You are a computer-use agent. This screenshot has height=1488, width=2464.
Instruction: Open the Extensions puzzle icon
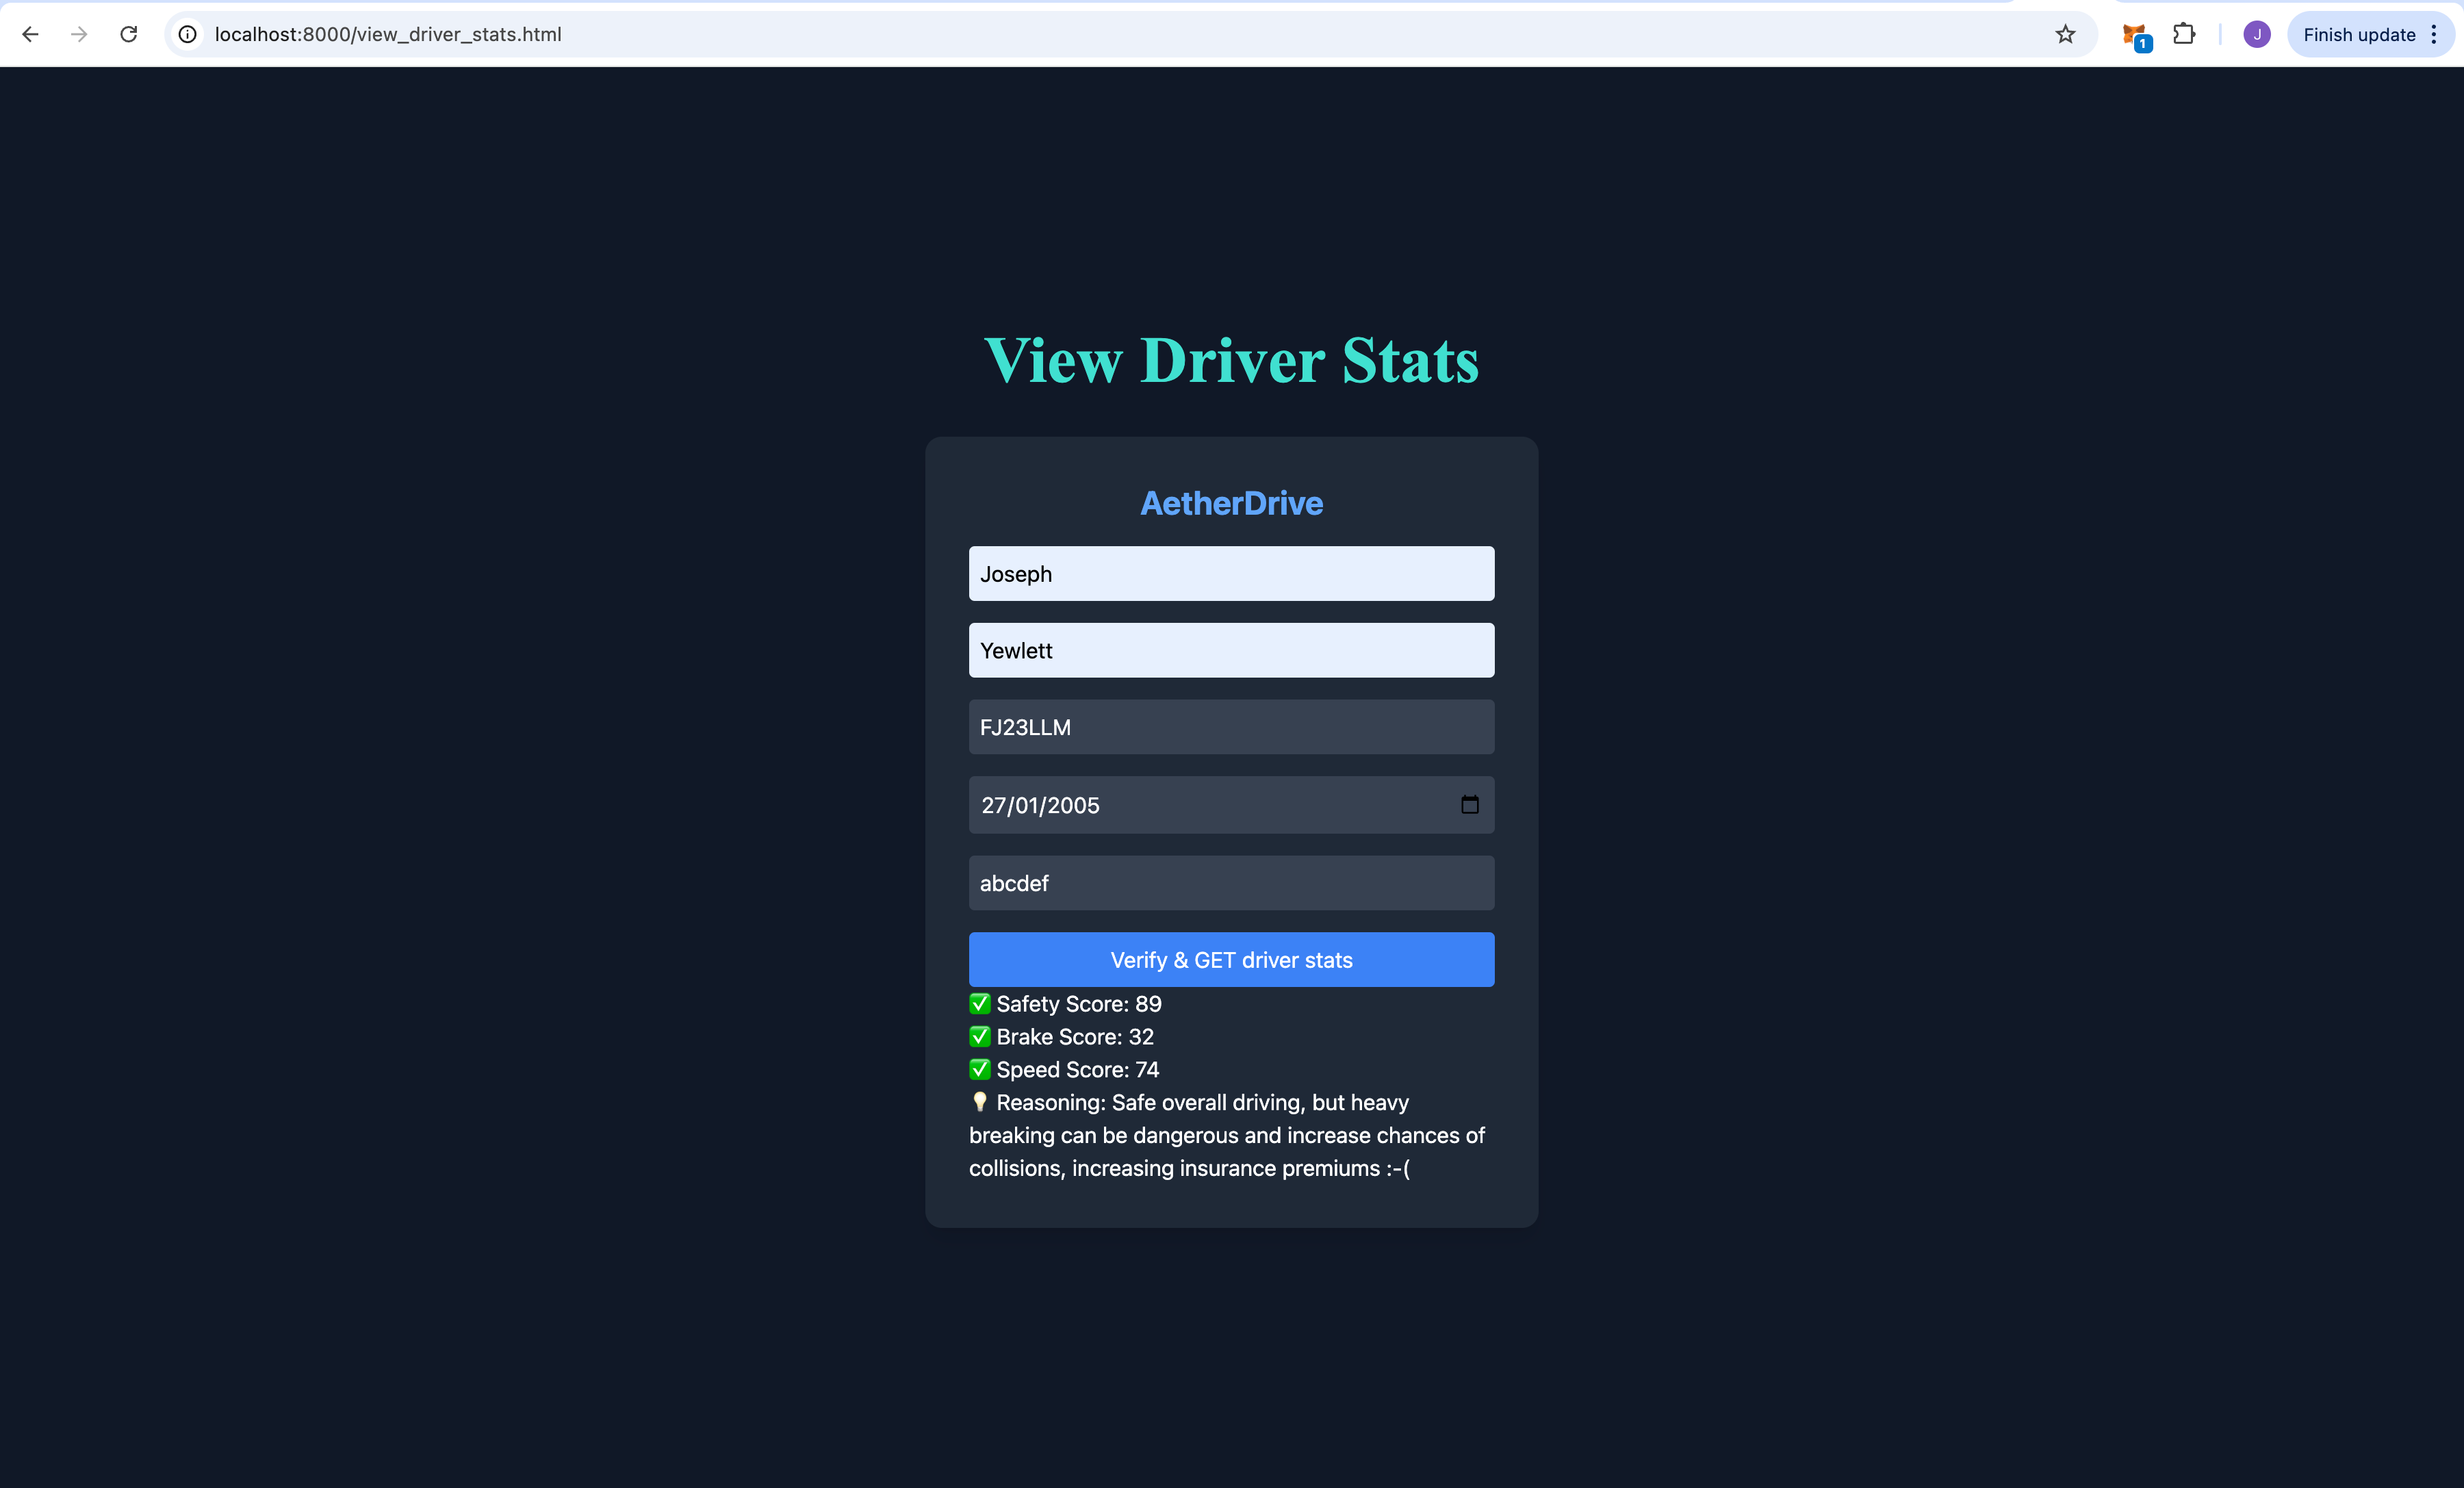pyautogui.click(x=2184, y=34)
